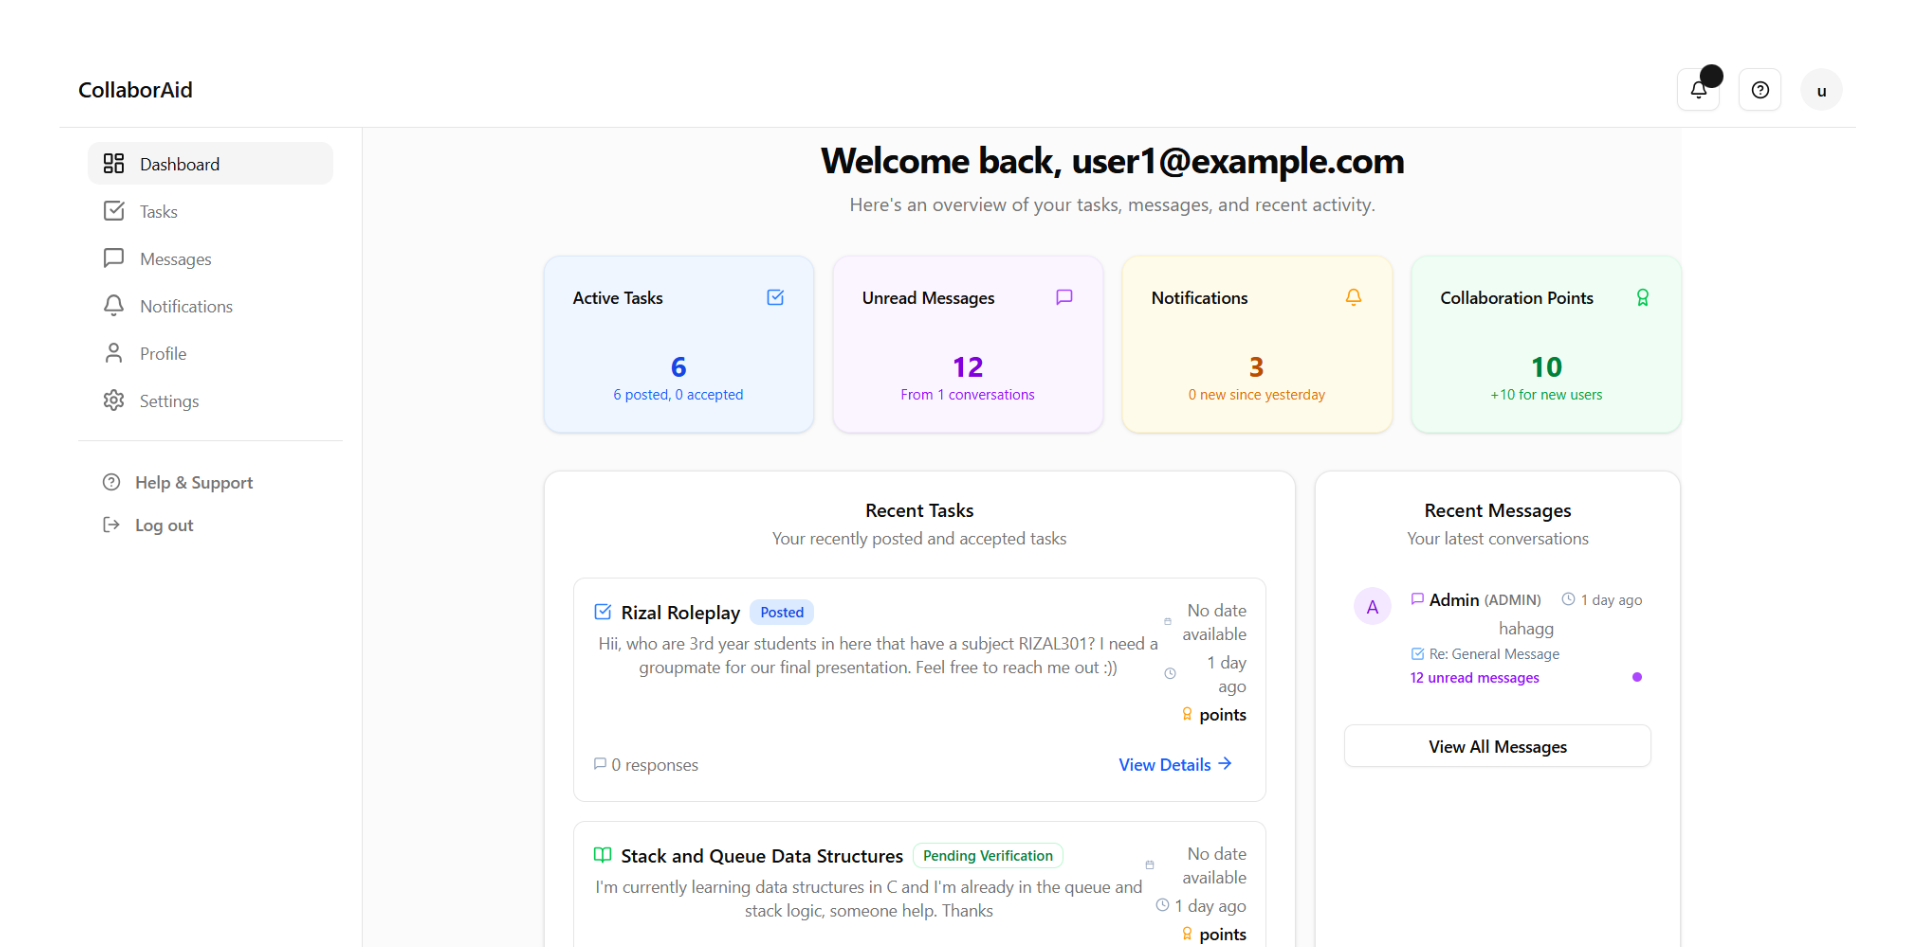
Task: Click the badge icon on Collaboration Points card
Action: click(1642, 297)
